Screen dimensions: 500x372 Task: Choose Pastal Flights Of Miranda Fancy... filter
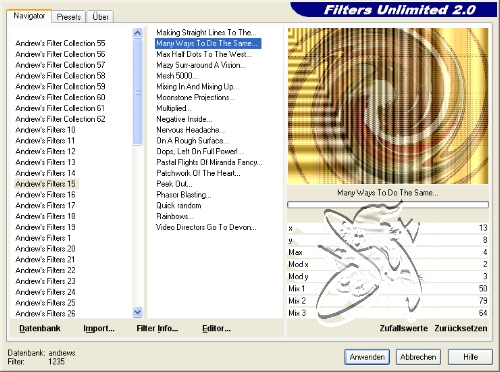(x=209, y=162)
